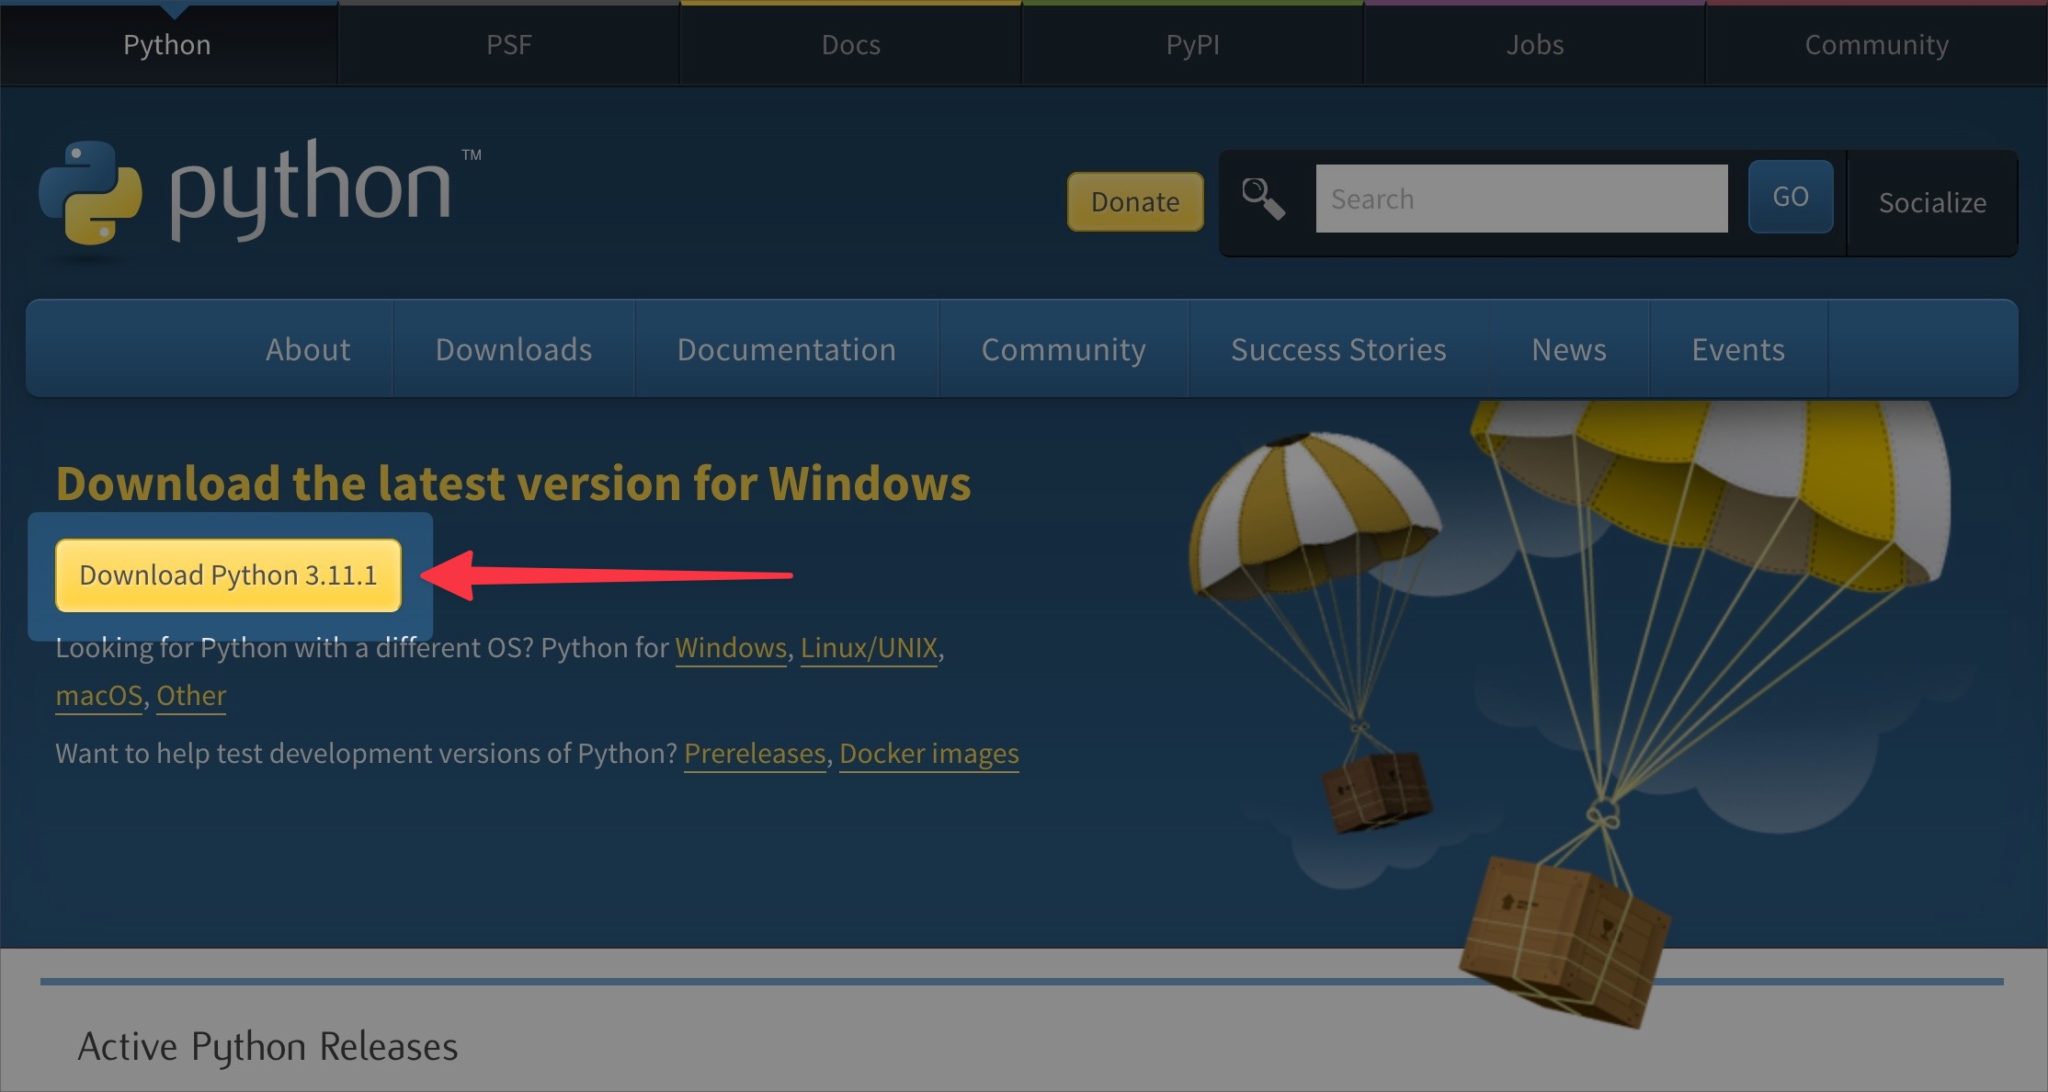Open the Documentation menu

(787, 349)
